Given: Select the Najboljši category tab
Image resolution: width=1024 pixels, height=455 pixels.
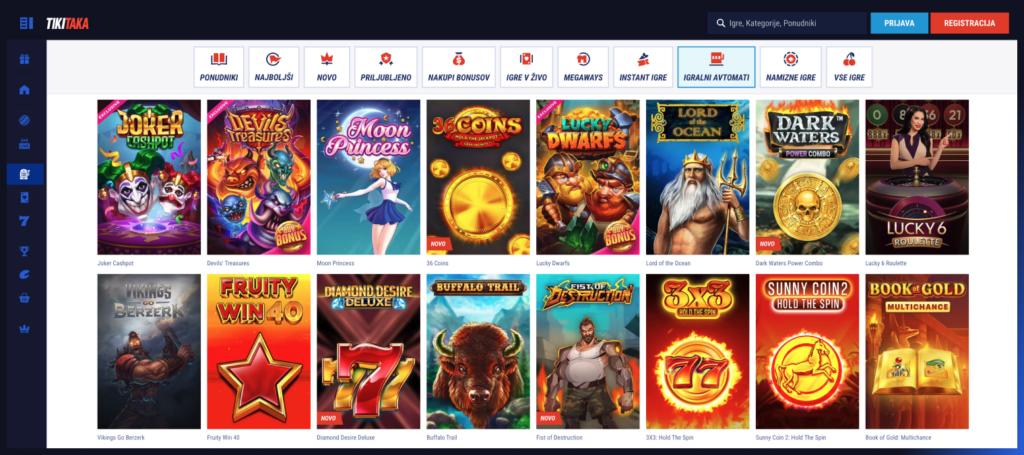Looking at the screenshot, I should click(274, 67).
